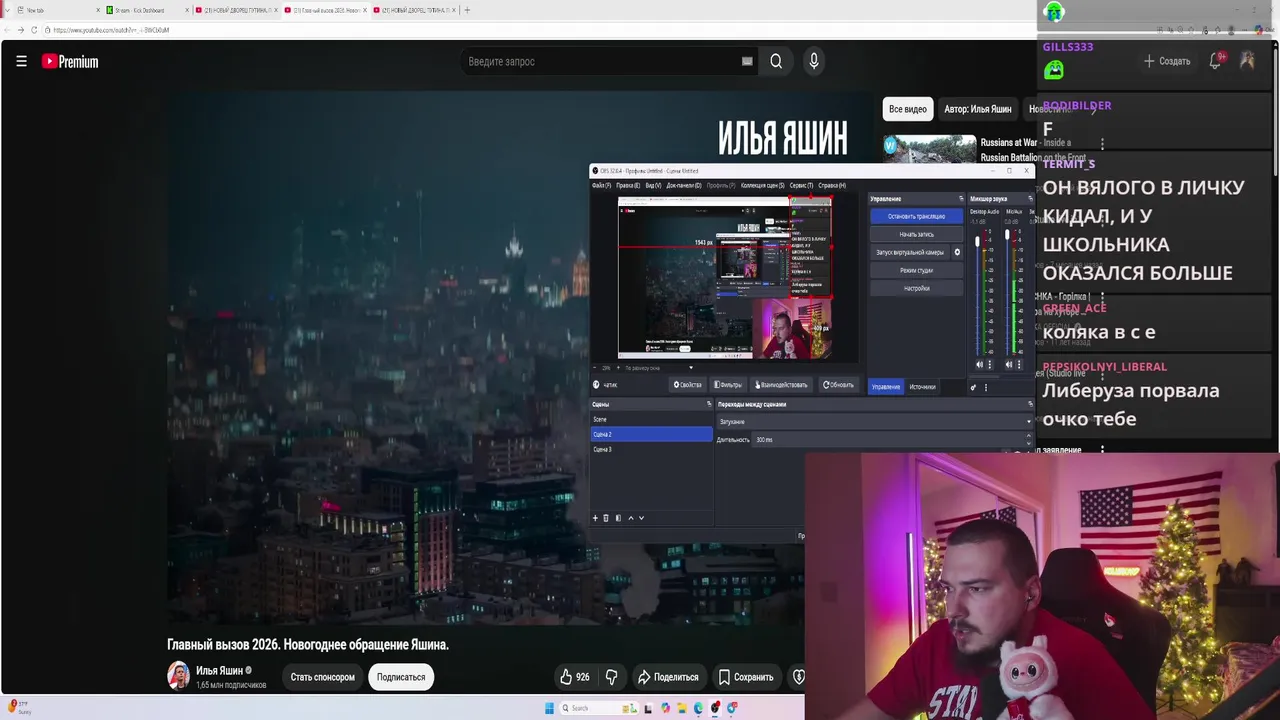Open the taskbar weather widget

pyautogui.click(x=18, y=708)
